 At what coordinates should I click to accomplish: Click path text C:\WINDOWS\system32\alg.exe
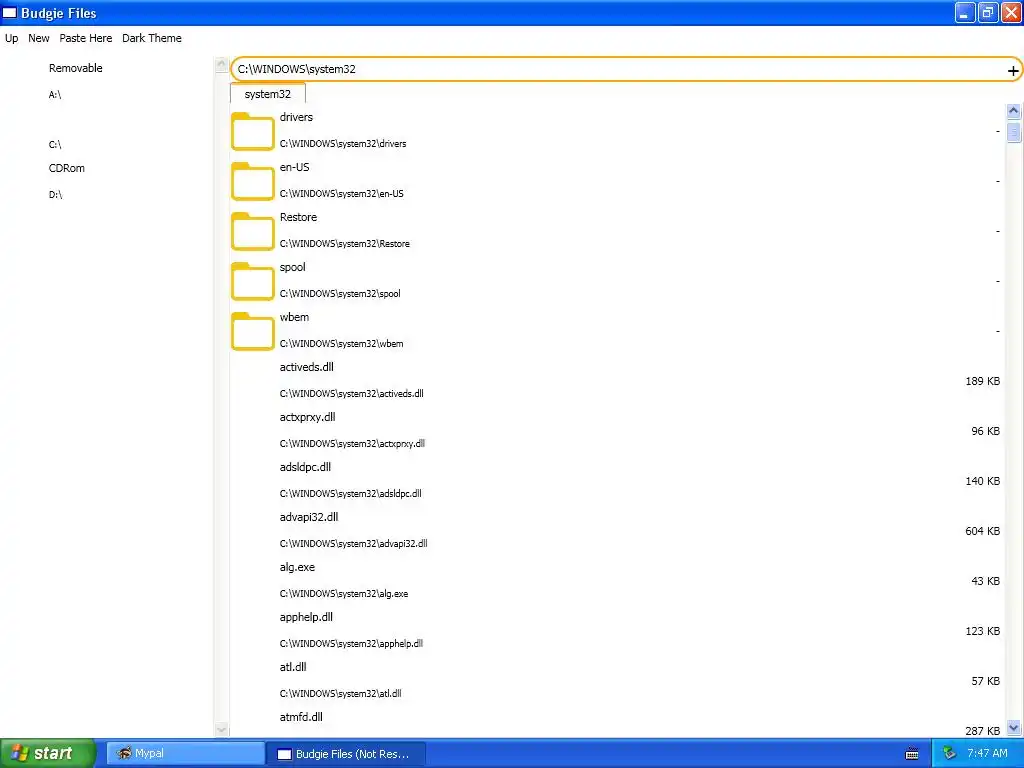(344, 594)
